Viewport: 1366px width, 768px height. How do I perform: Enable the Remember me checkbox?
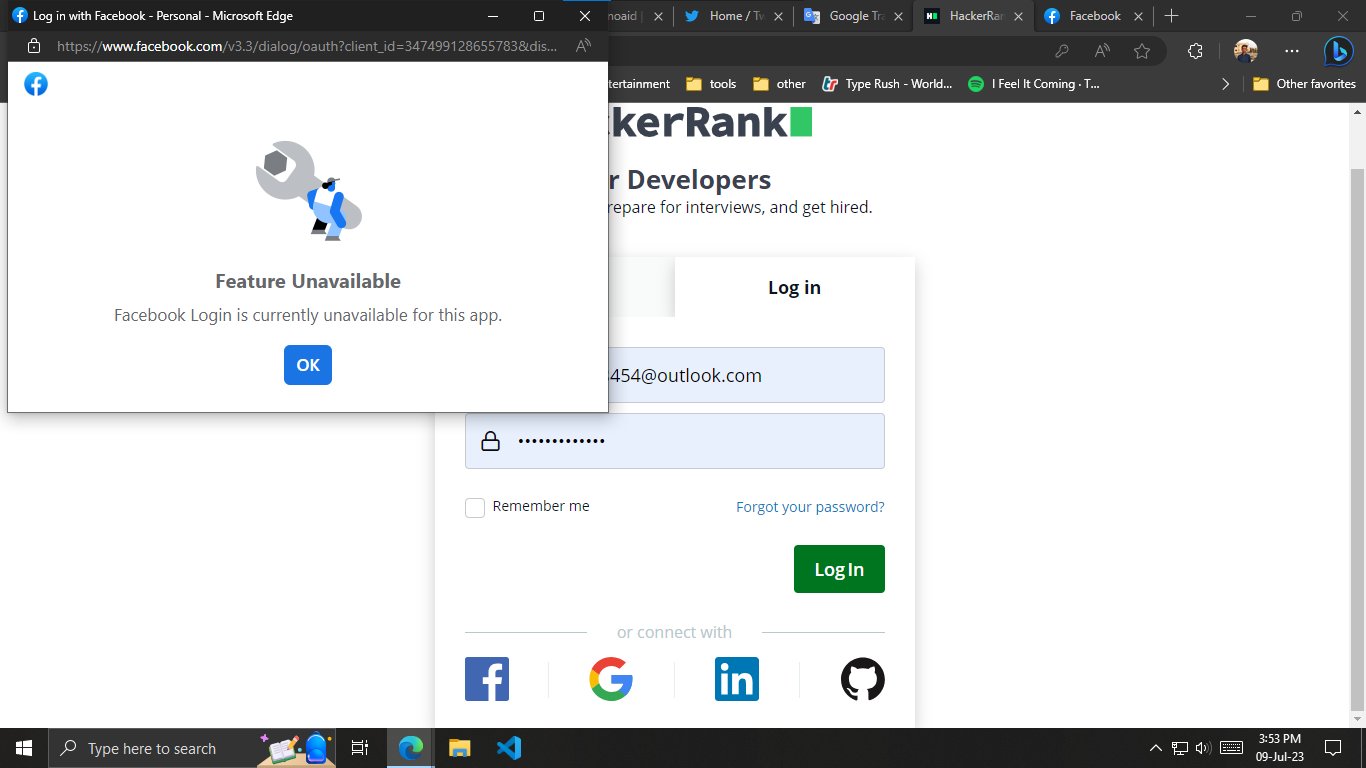475,507
